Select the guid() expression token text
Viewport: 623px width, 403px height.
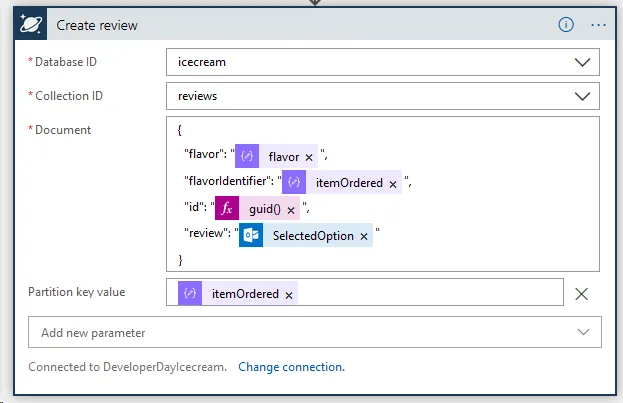(265, 209)
